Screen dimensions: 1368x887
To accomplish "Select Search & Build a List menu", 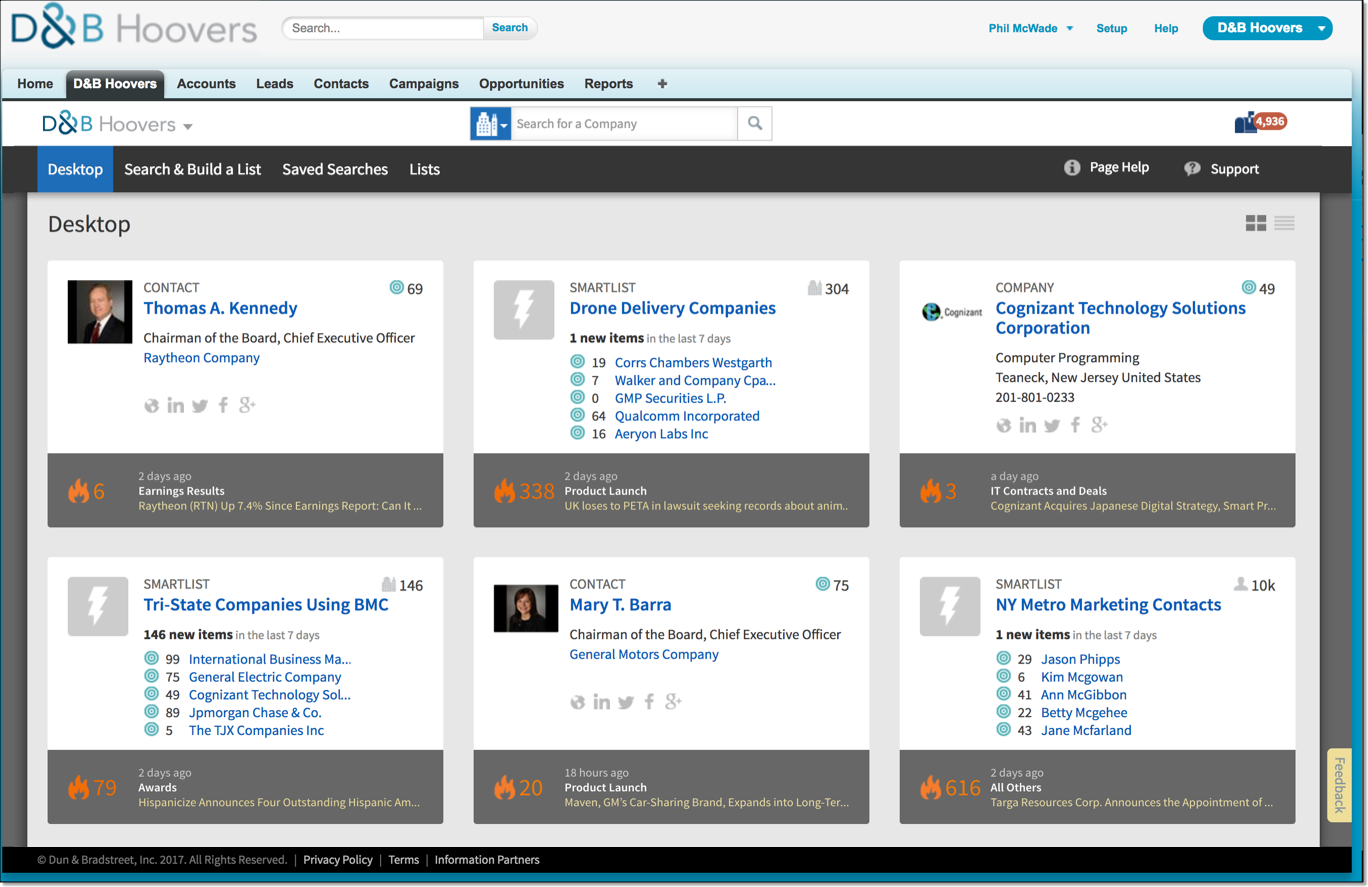I will [x=192, y=169].
